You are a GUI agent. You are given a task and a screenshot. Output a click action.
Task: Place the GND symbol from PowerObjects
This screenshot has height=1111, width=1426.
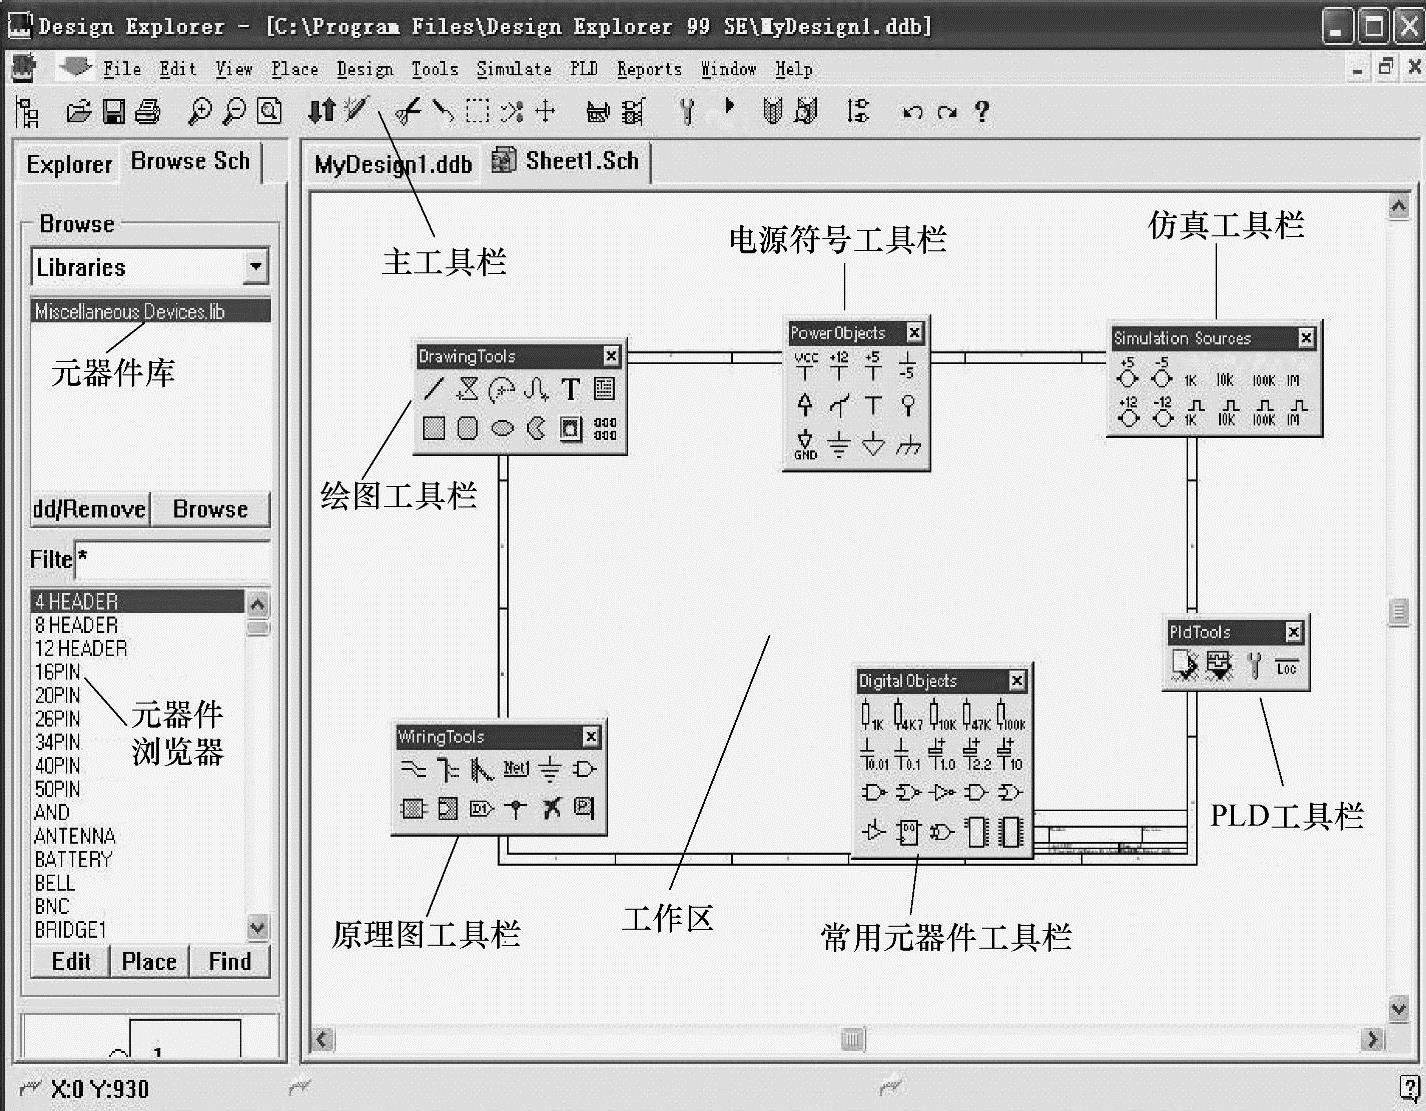click(805, 444)
